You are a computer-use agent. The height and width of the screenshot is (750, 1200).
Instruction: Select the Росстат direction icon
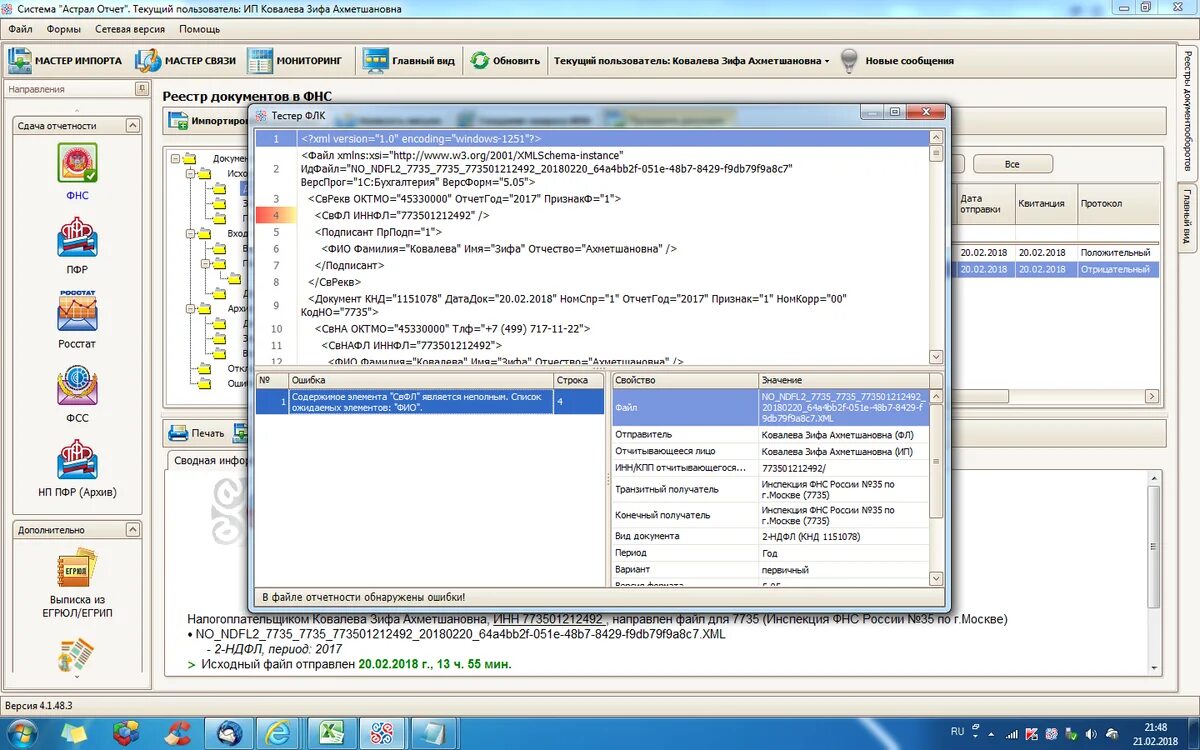[77, 311]
